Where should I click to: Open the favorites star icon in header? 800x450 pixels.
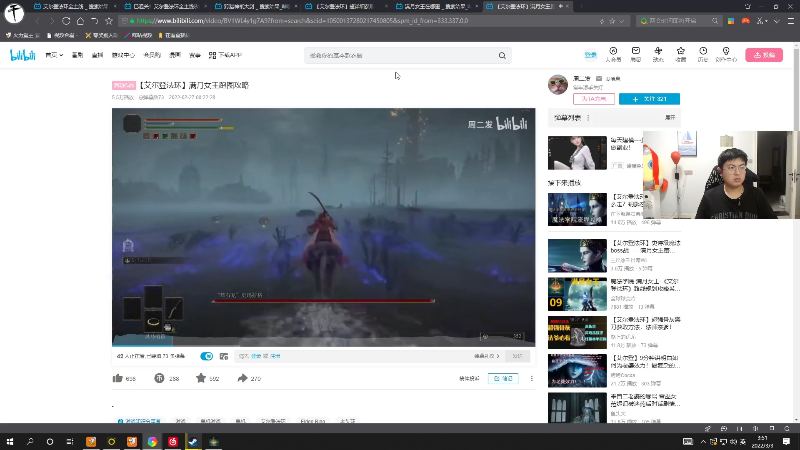click(x=681, y=51)
